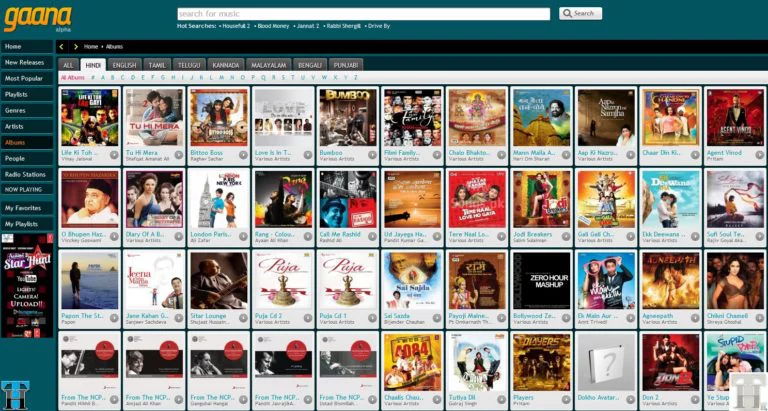768x411 pixels.
Task: Go forward with the right arrow
Action: (x=75, y=47)
